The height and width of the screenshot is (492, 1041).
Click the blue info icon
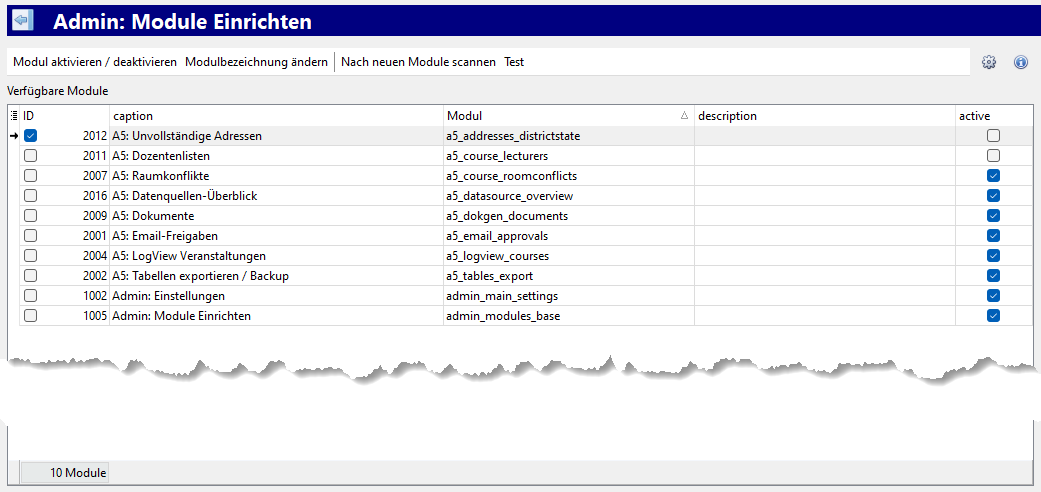[x=1021, y=62]
